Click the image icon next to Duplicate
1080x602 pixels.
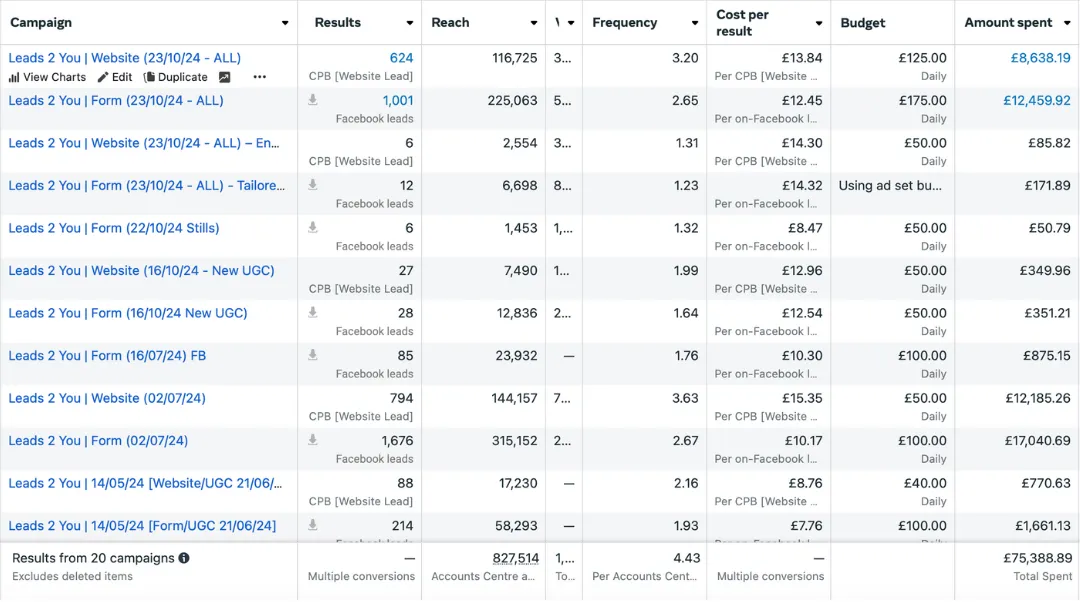[x=225, y=77]
